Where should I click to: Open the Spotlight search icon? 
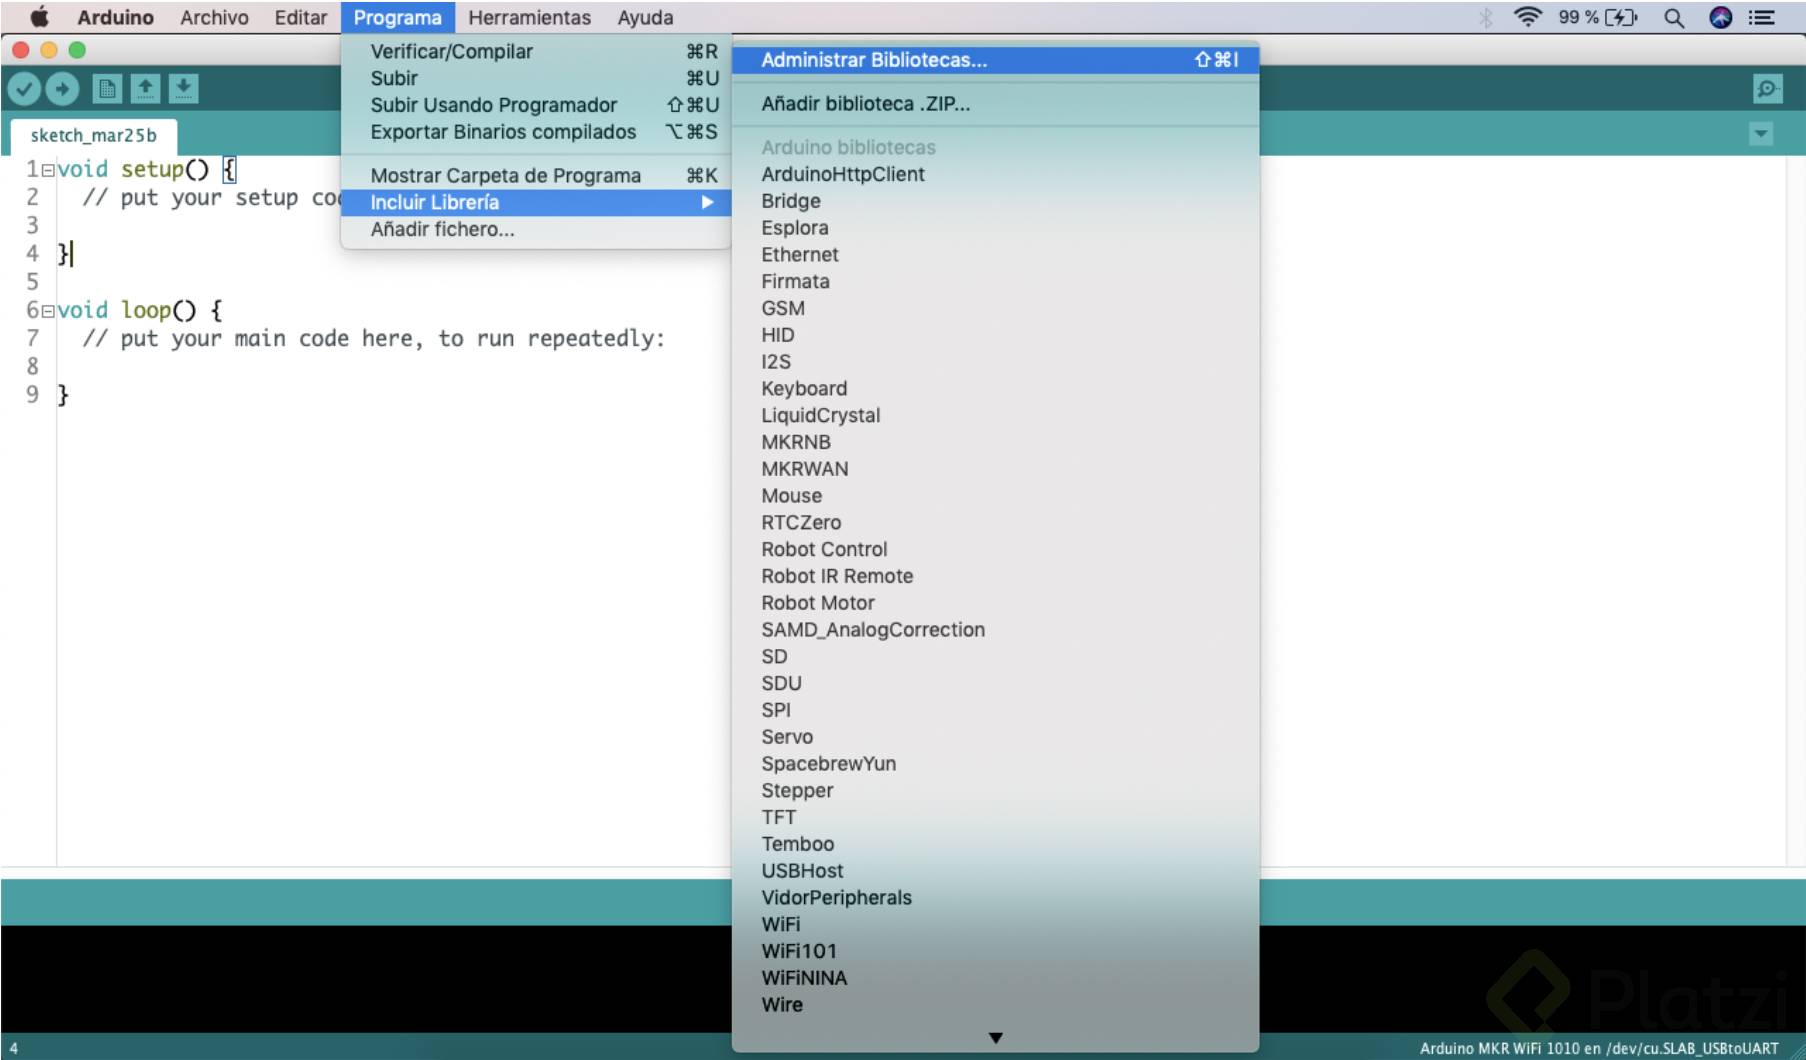coord(1673,17)
